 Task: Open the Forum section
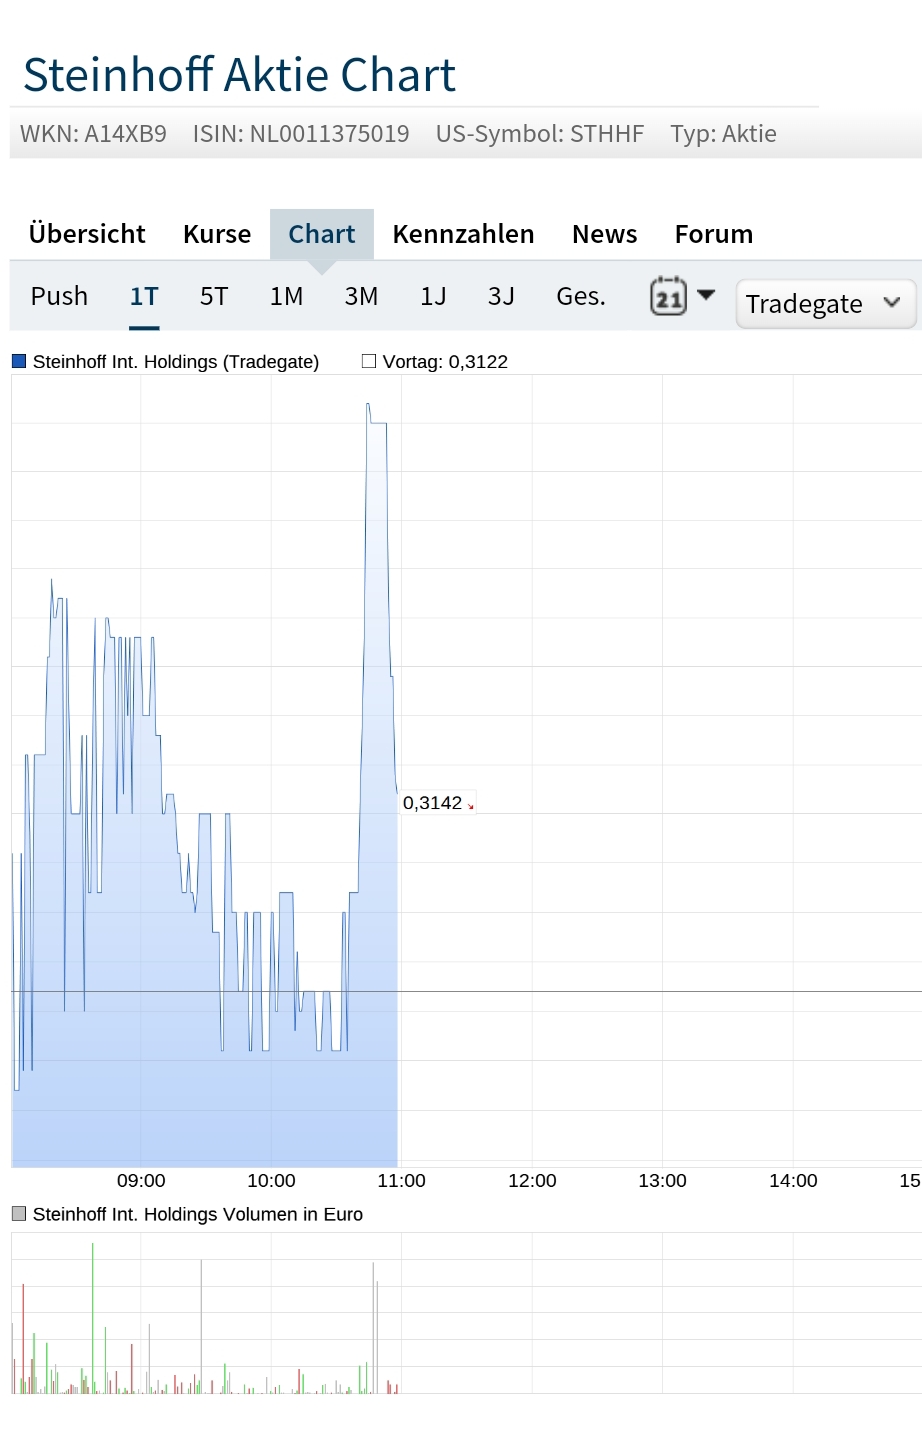coord(713,234)
